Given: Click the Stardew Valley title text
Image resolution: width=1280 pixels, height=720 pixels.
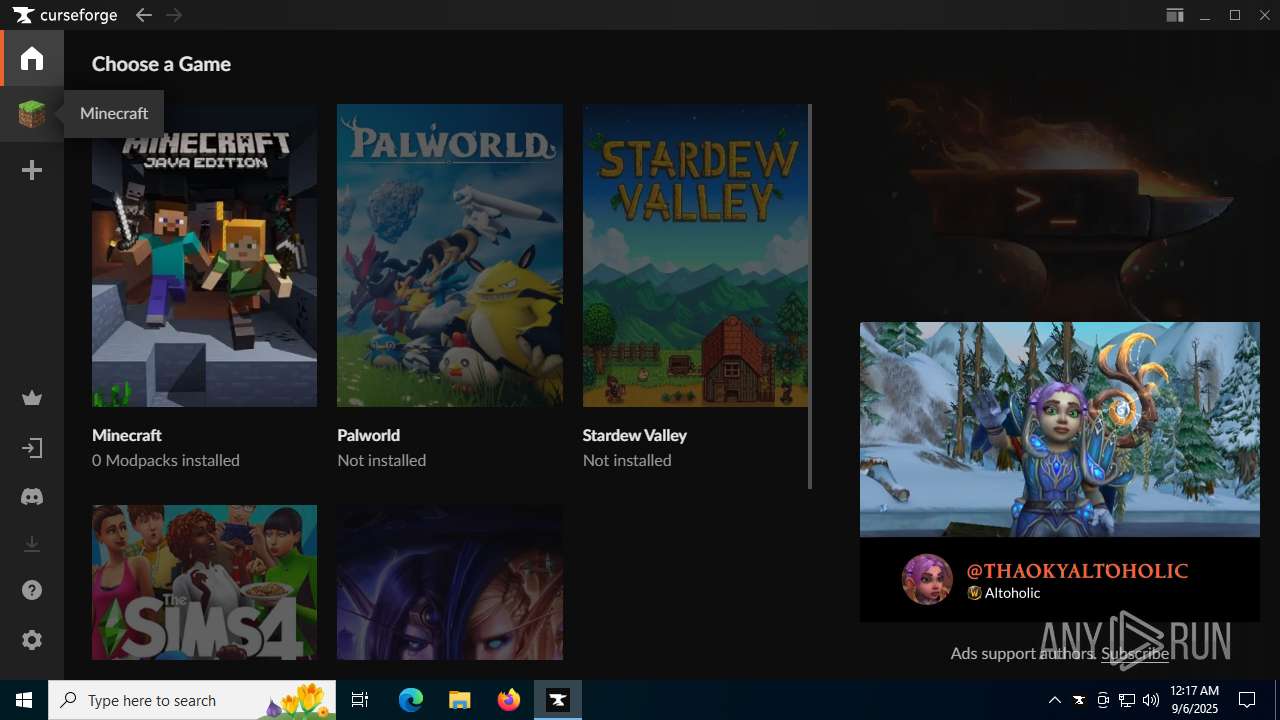Looking at the screenshot, I should coord(634,435).
